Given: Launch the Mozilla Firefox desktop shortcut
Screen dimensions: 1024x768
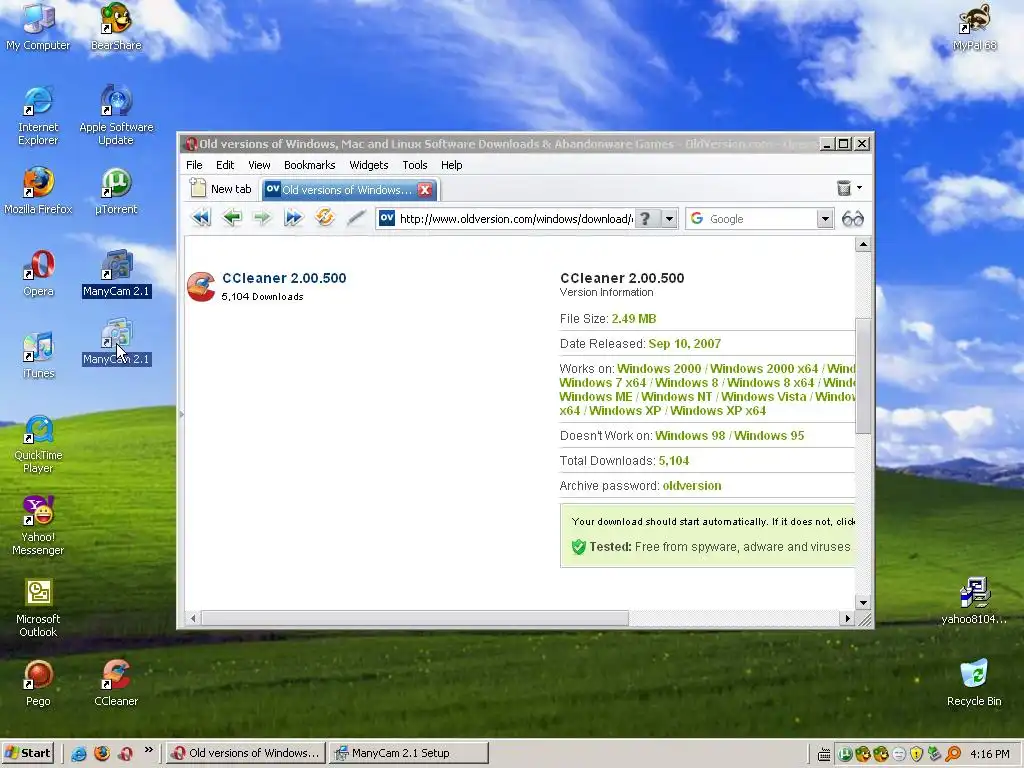Looking at the screenshot, I should pyautogui.click(x=38, y=191).
